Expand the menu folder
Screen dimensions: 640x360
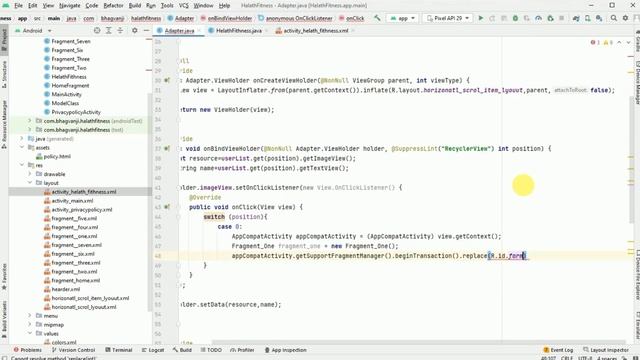[x=29, y=316]
